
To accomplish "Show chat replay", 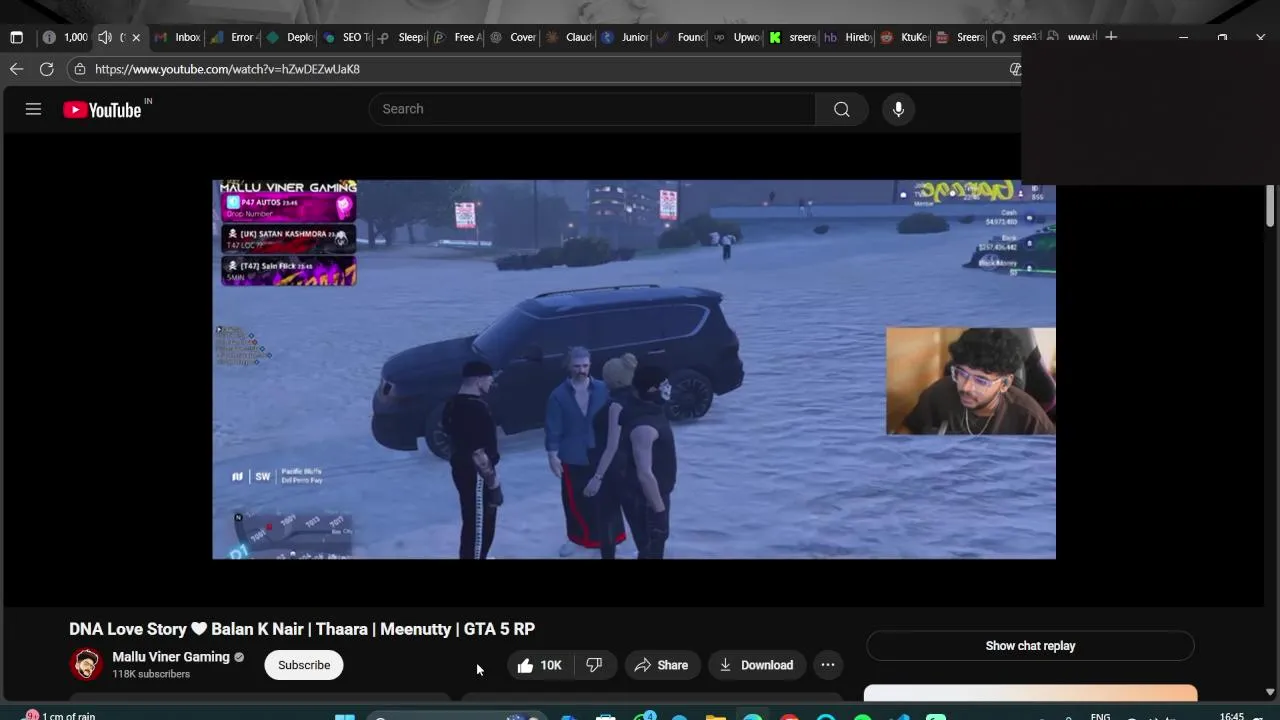I will click(1030, 646).
